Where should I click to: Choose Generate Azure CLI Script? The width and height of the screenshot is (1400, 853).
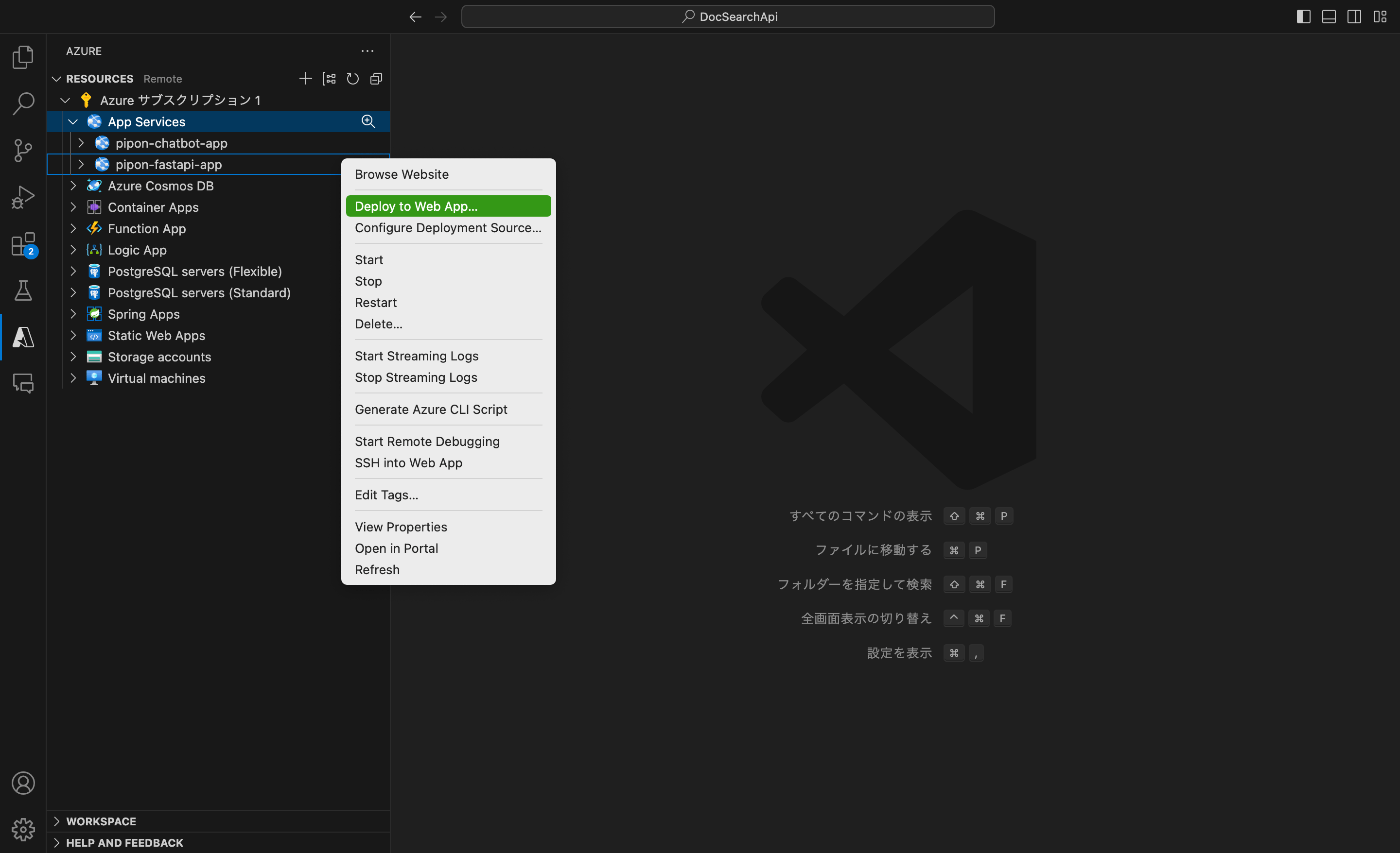pos(448,409)
